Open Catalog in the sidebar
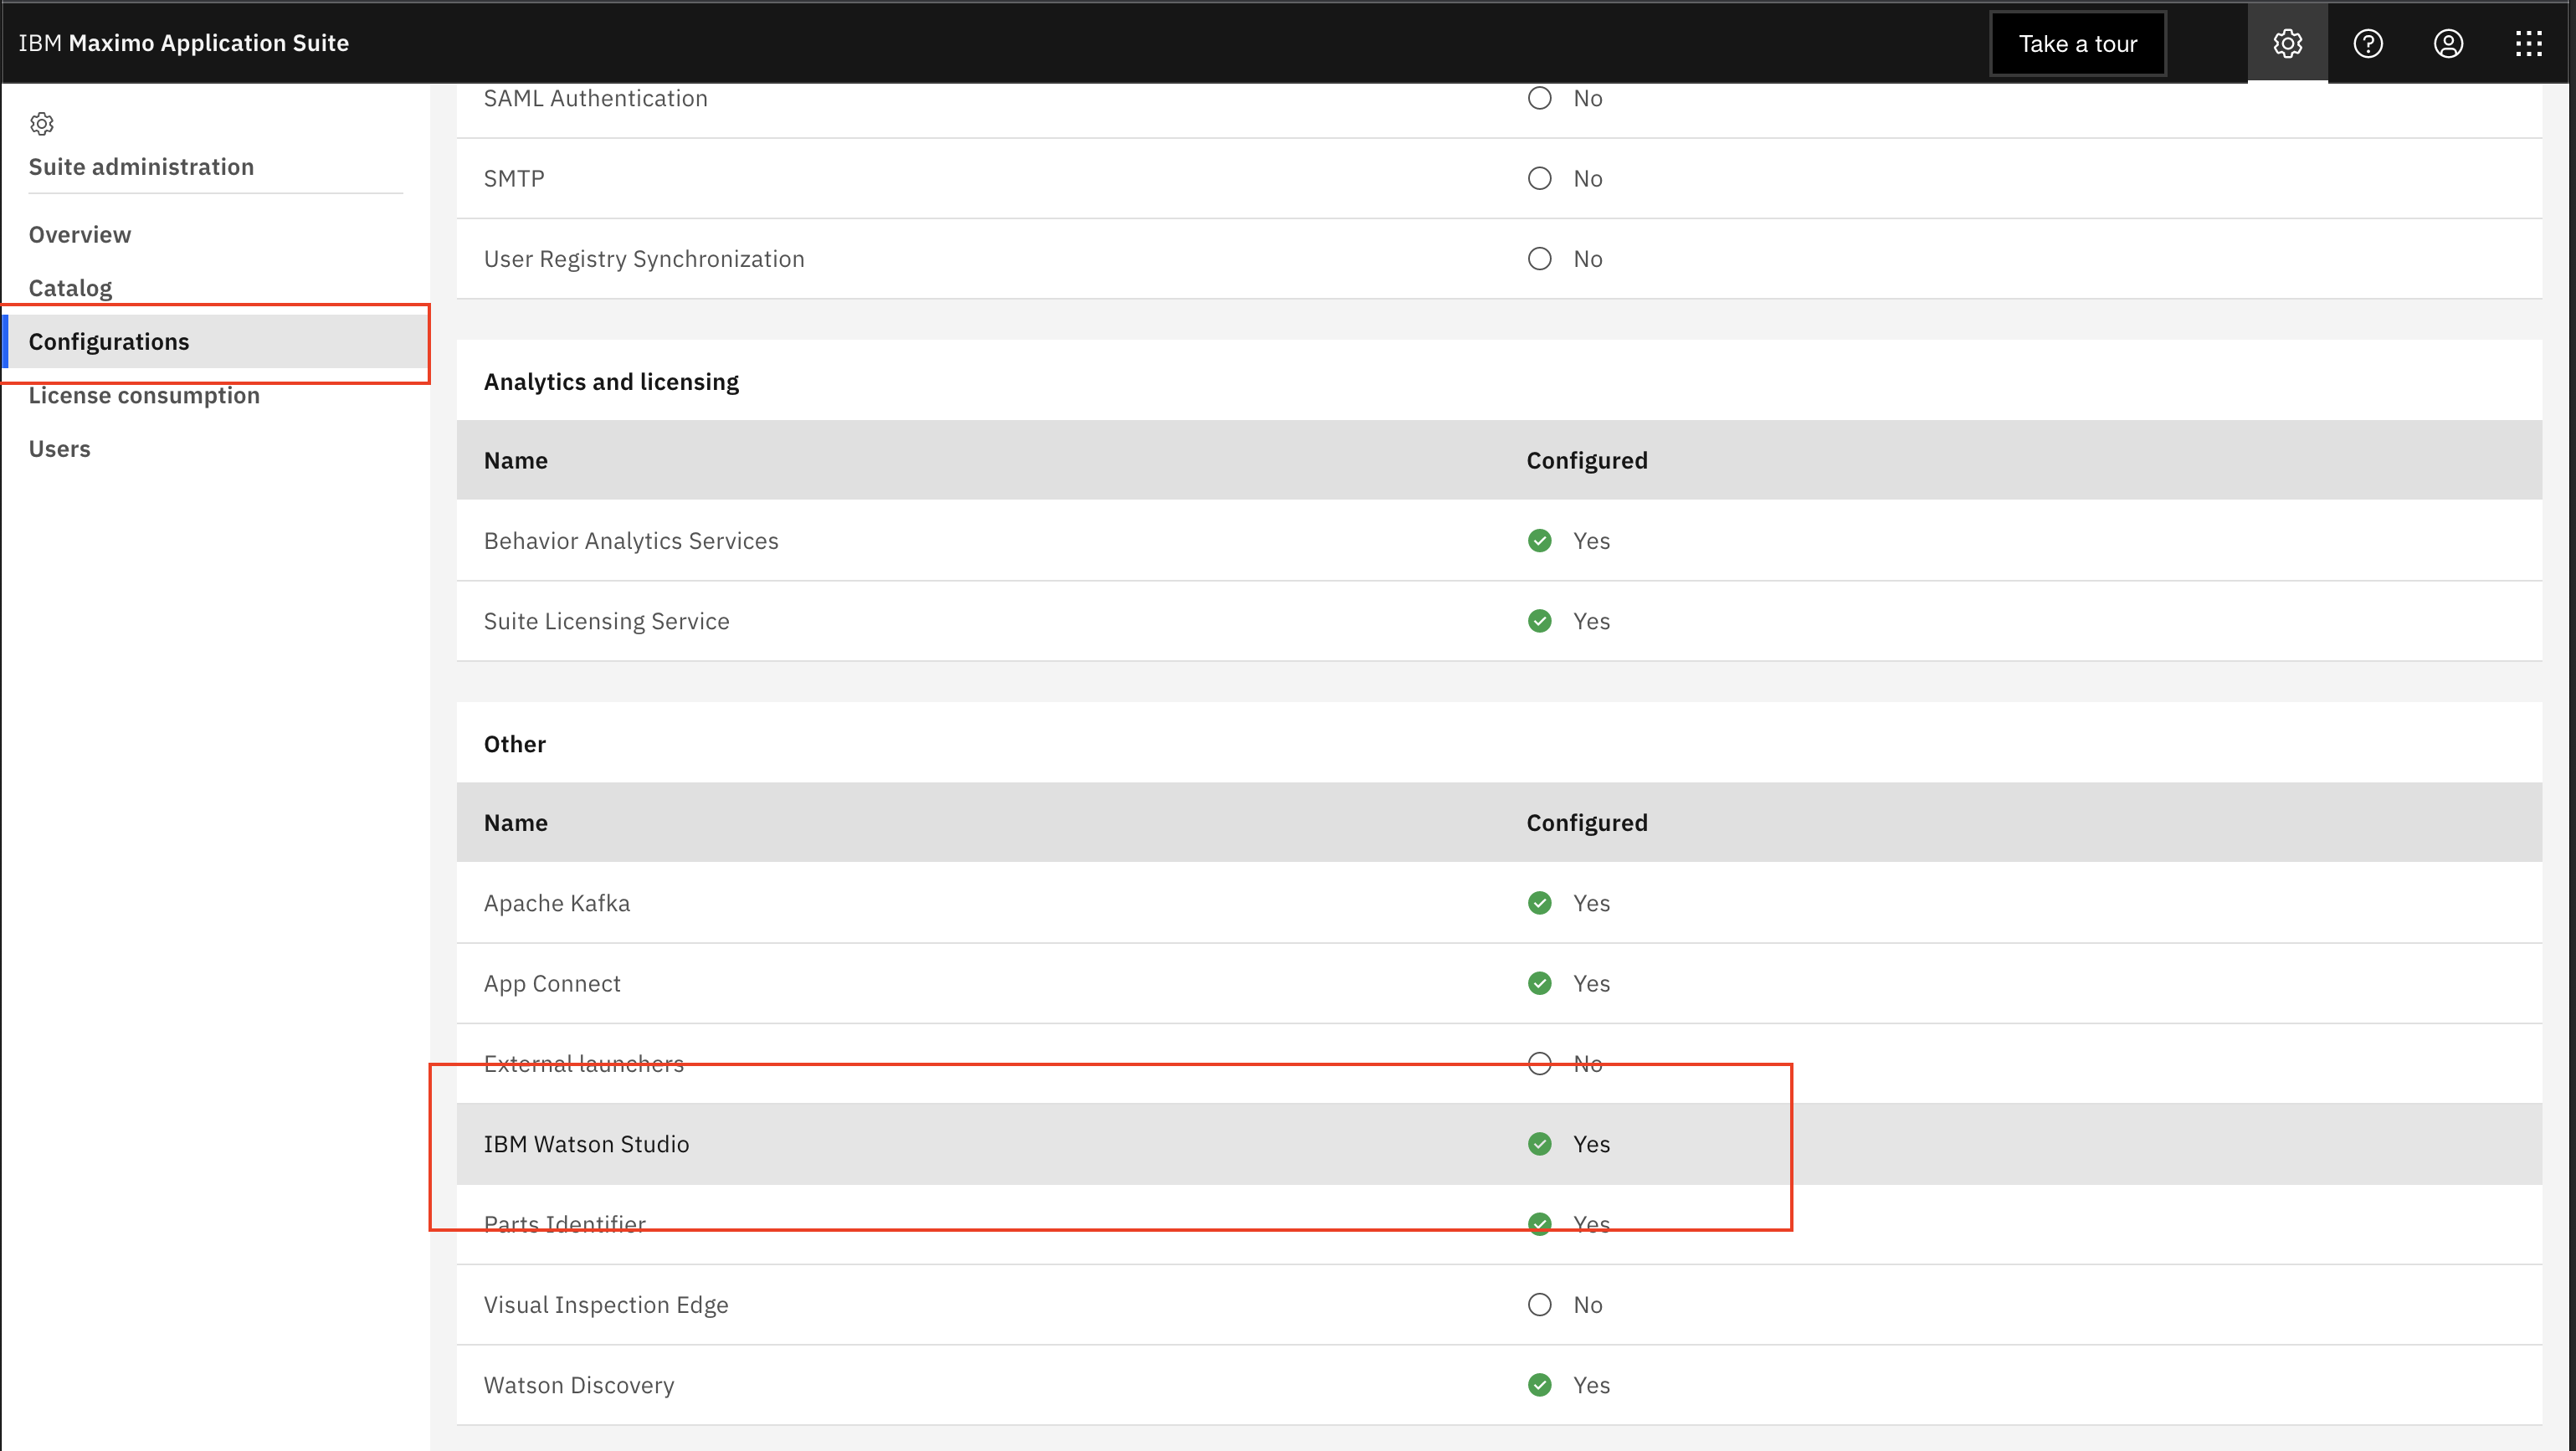 coord(70,288)
